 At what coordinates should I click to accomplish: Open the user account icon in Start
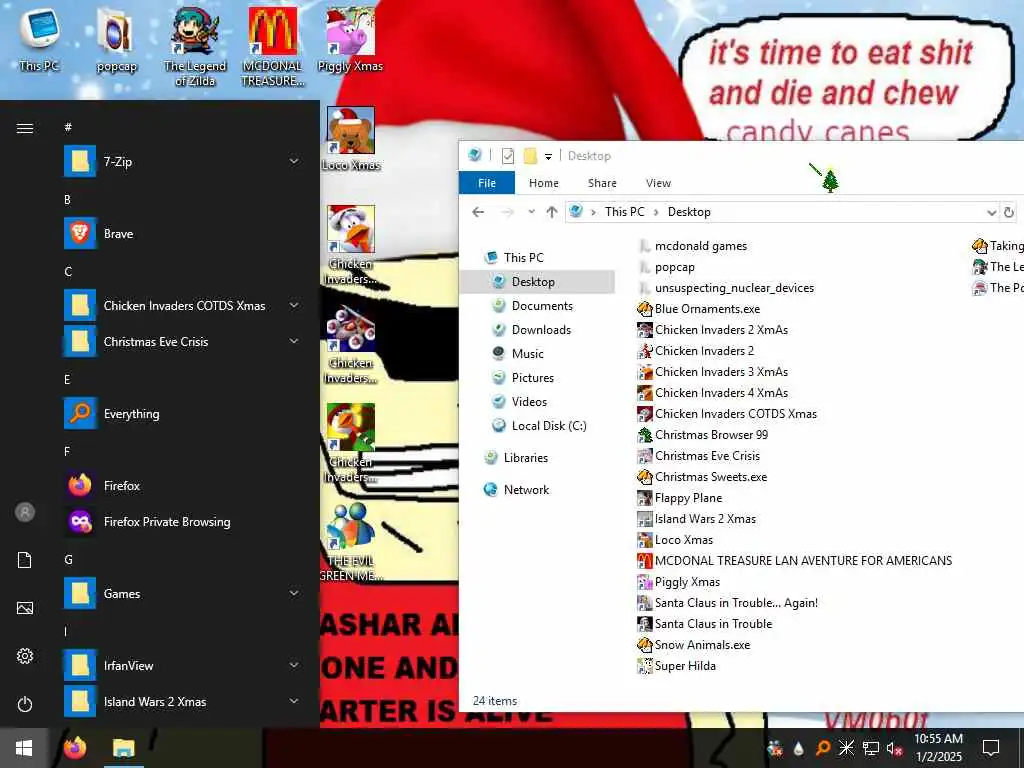[x=25, y=512]
